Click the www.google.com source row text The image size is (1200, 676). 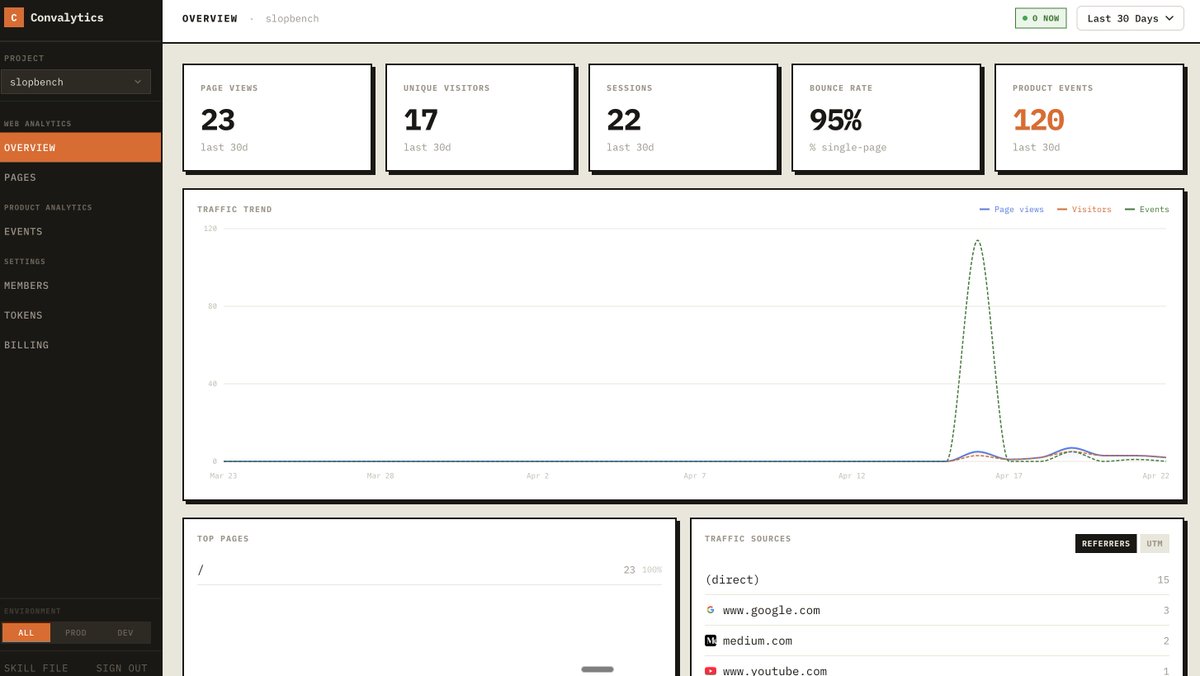[x=771, y=610]
